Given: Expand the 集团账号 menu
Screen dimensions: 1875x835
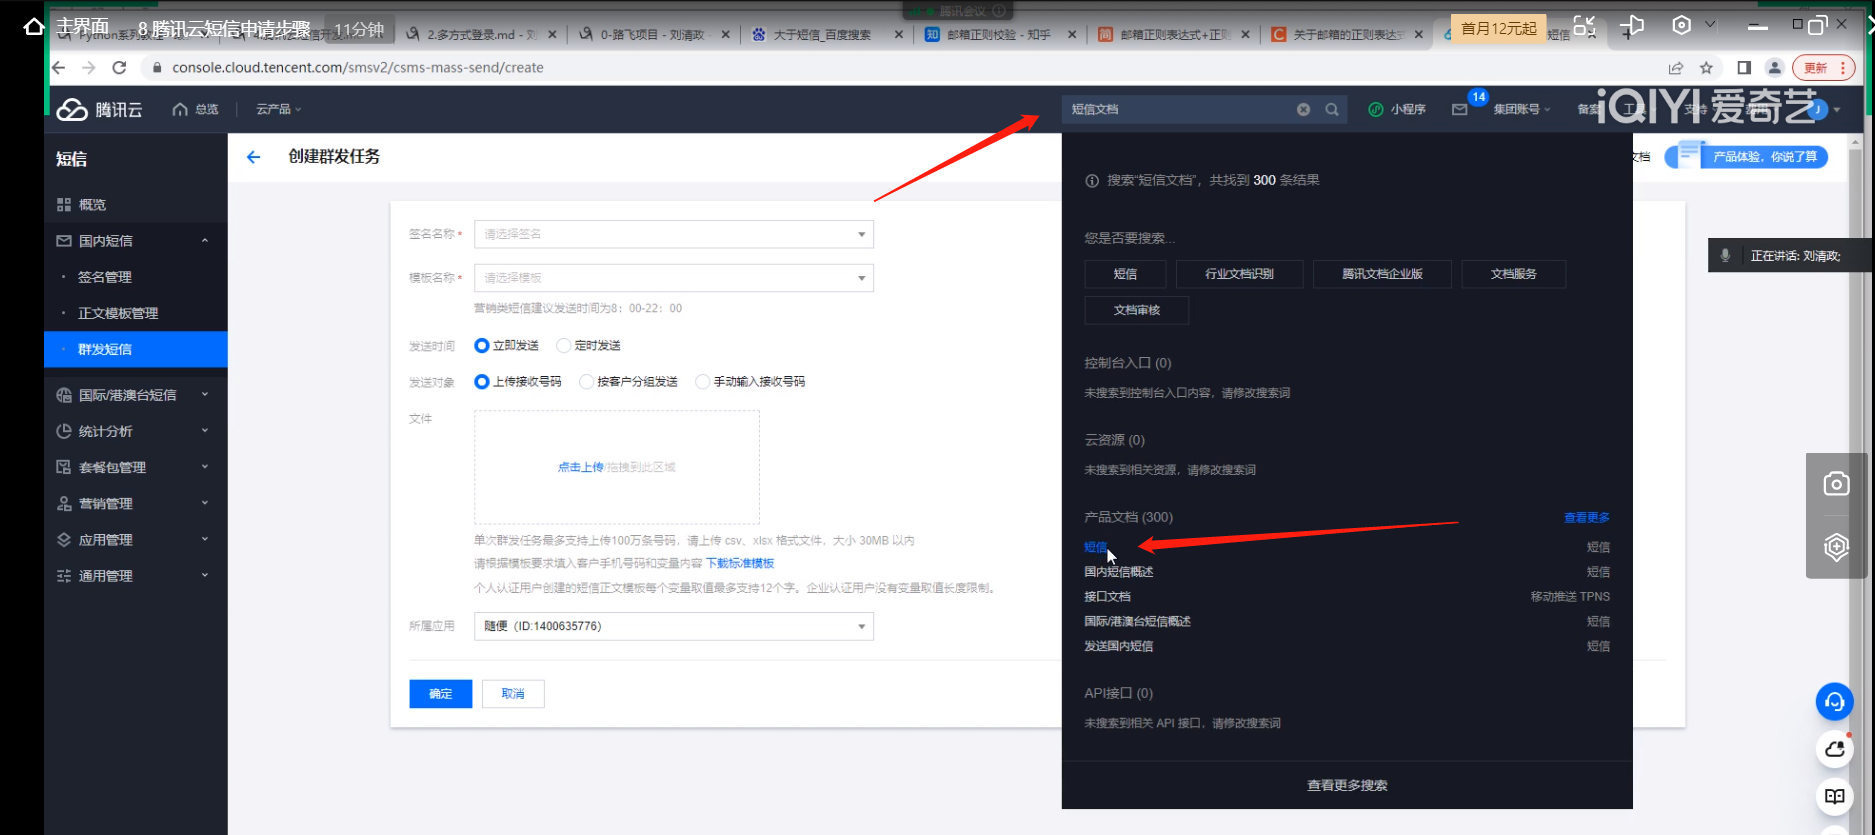Looking at the screenshot, I should [x=1522, y=109].
